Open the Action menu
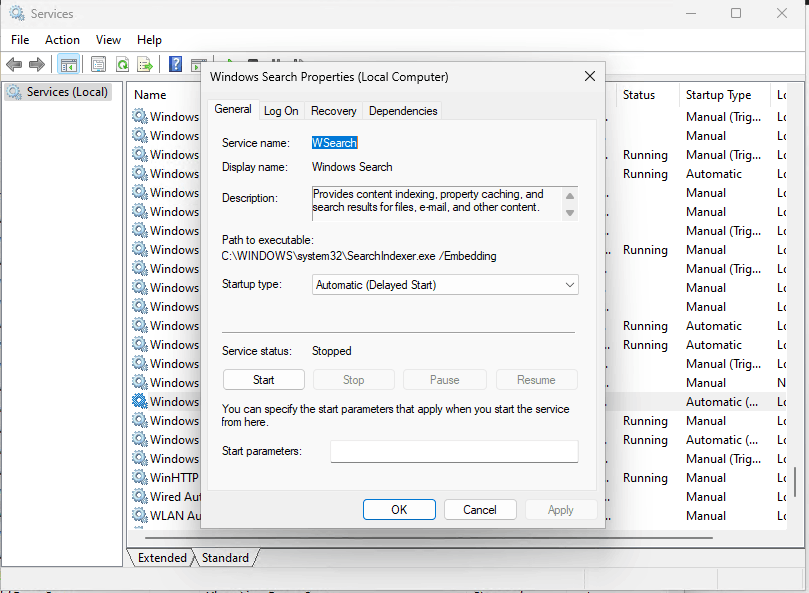Viewport: 809px width, 593px height. click(62, 40)
